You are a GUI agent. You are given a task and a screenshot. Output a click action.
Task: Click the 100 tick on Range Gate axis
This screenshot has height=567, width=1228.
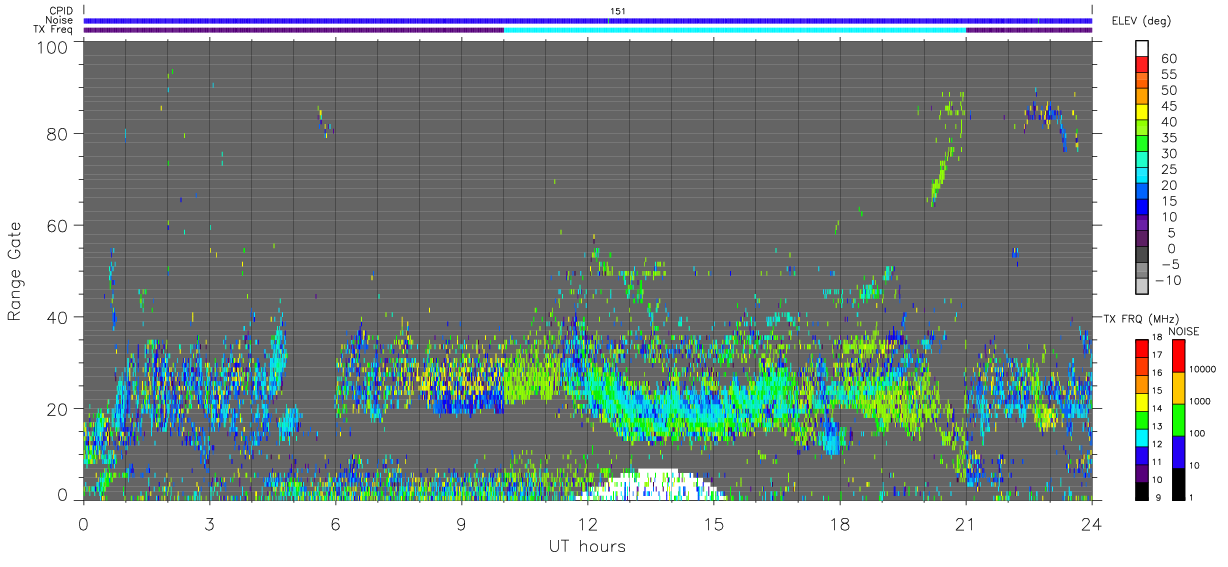[54, 48]
